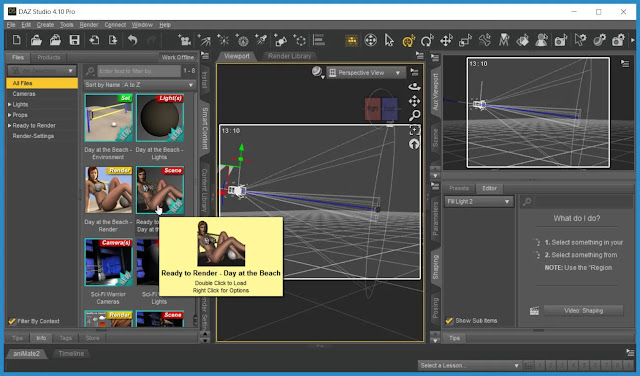
Task: Expand the toolbar overflow arrow
Action: tap(633, 40)
